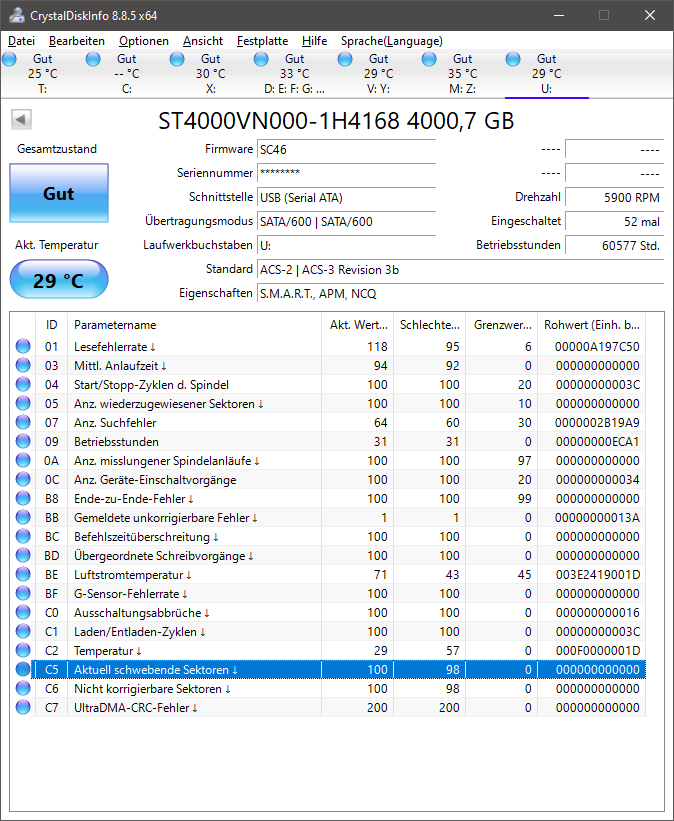
Task: Click status orb of Anz. Suchfehler row
Action: click(23, 423)
